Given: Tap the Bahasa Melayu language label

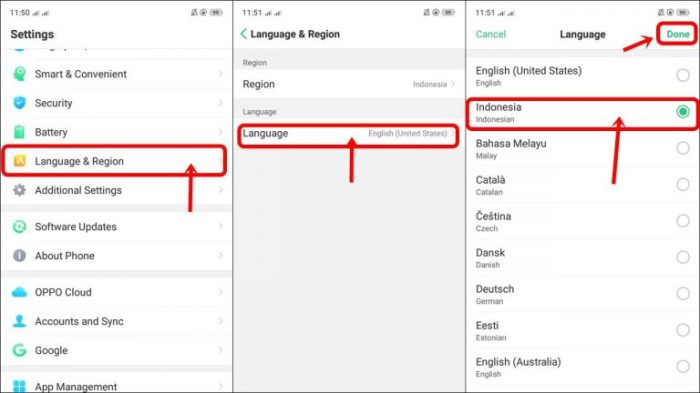Looking at the screenshot, I should pyautogui.click(x=511, y=144).
